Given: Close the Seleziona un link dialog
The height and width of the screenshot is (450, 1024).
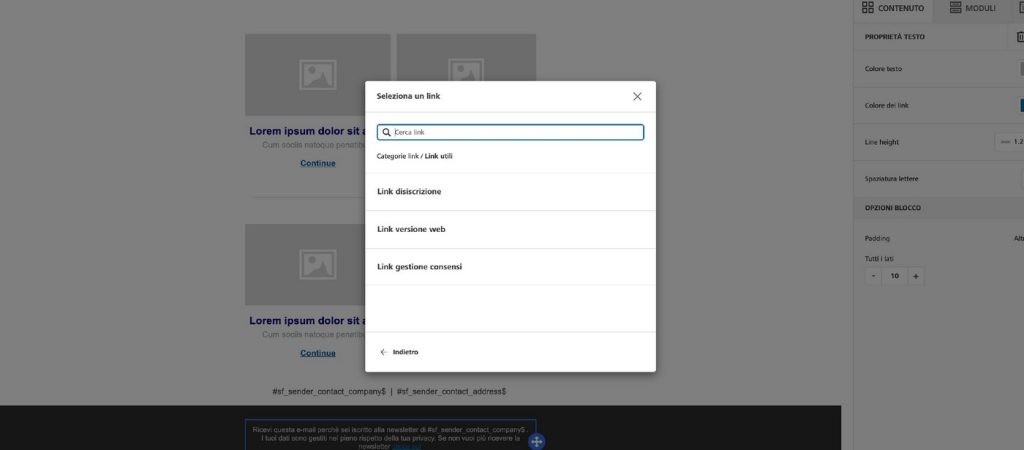Looking at the screenshot, I should 637,97.
